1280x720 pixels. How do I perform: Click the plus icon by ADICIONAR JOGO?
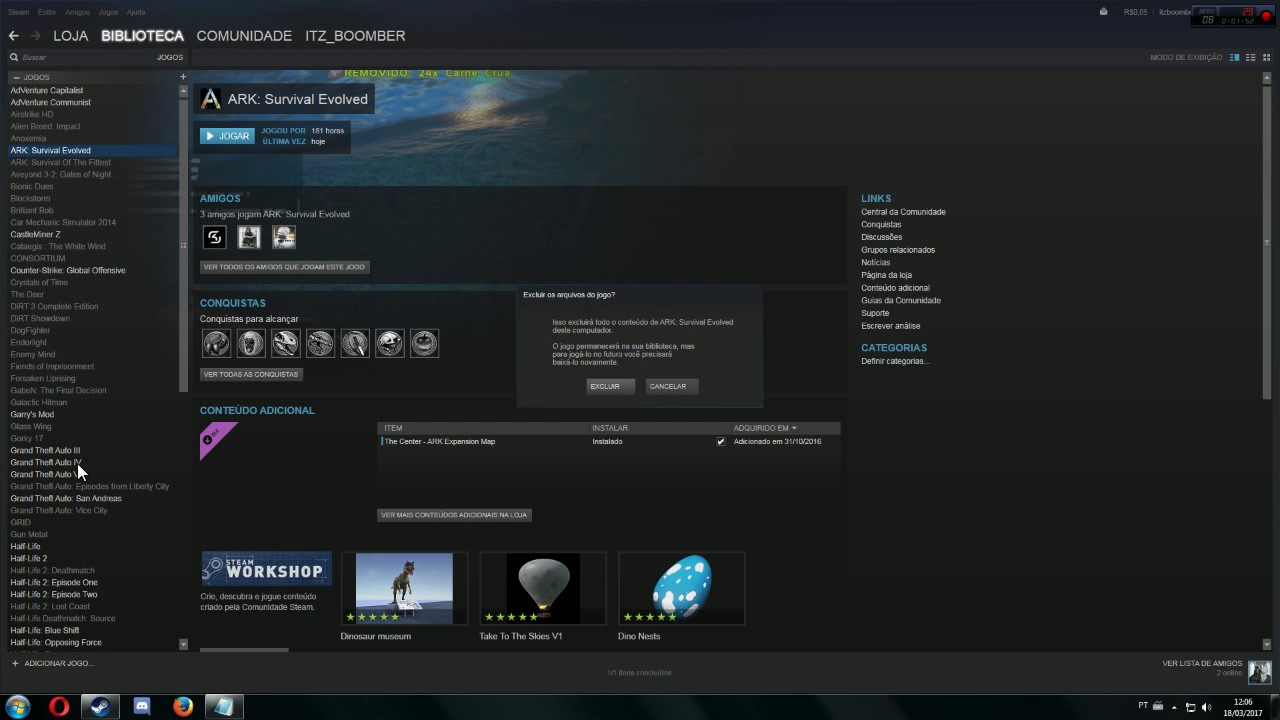[x=15, y=663]
